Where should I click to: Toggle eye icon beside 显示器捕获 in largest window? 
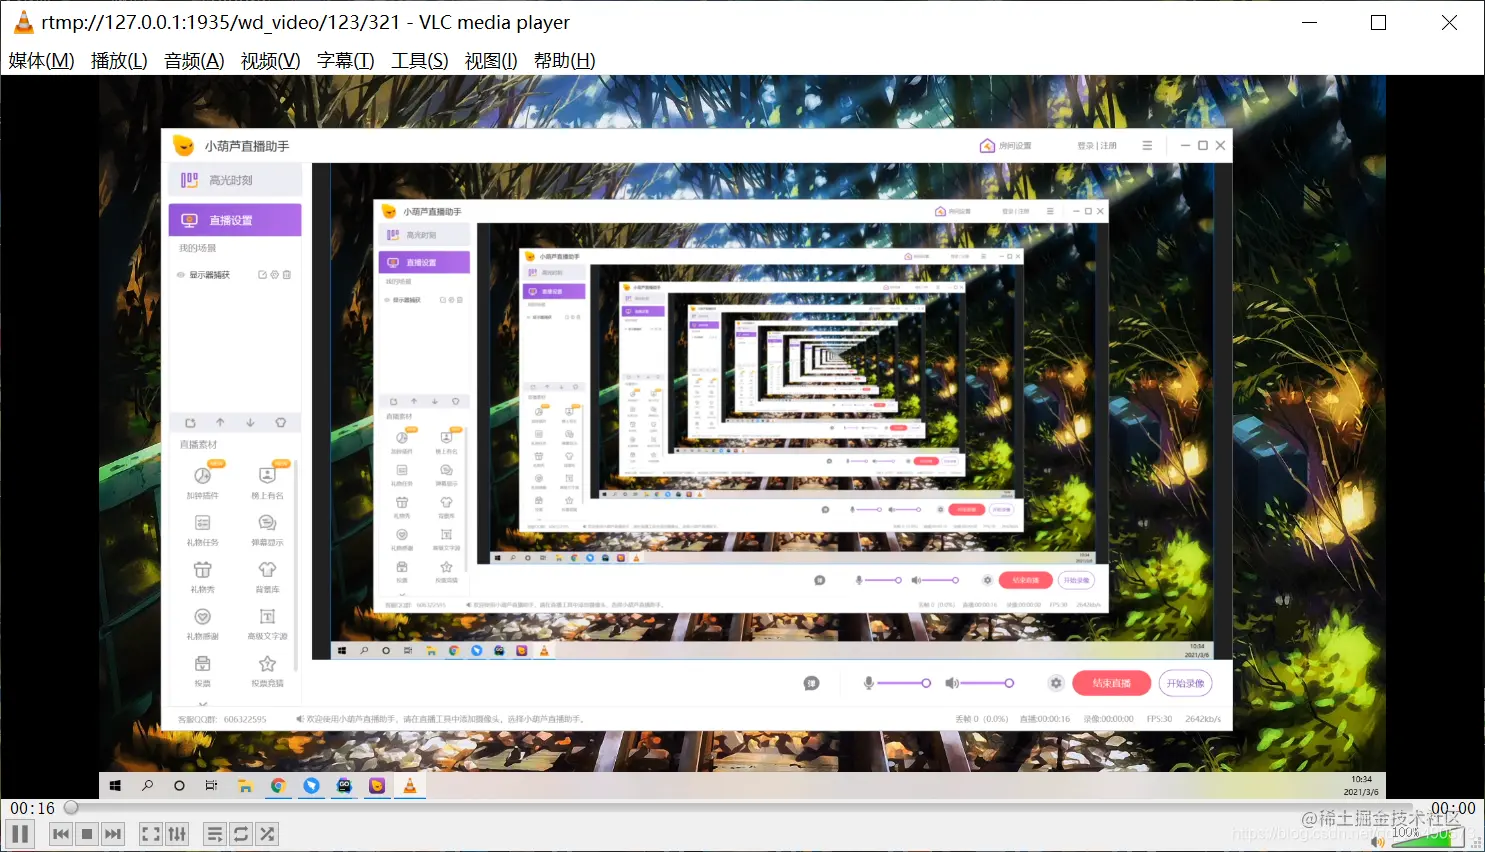[181, 275]
